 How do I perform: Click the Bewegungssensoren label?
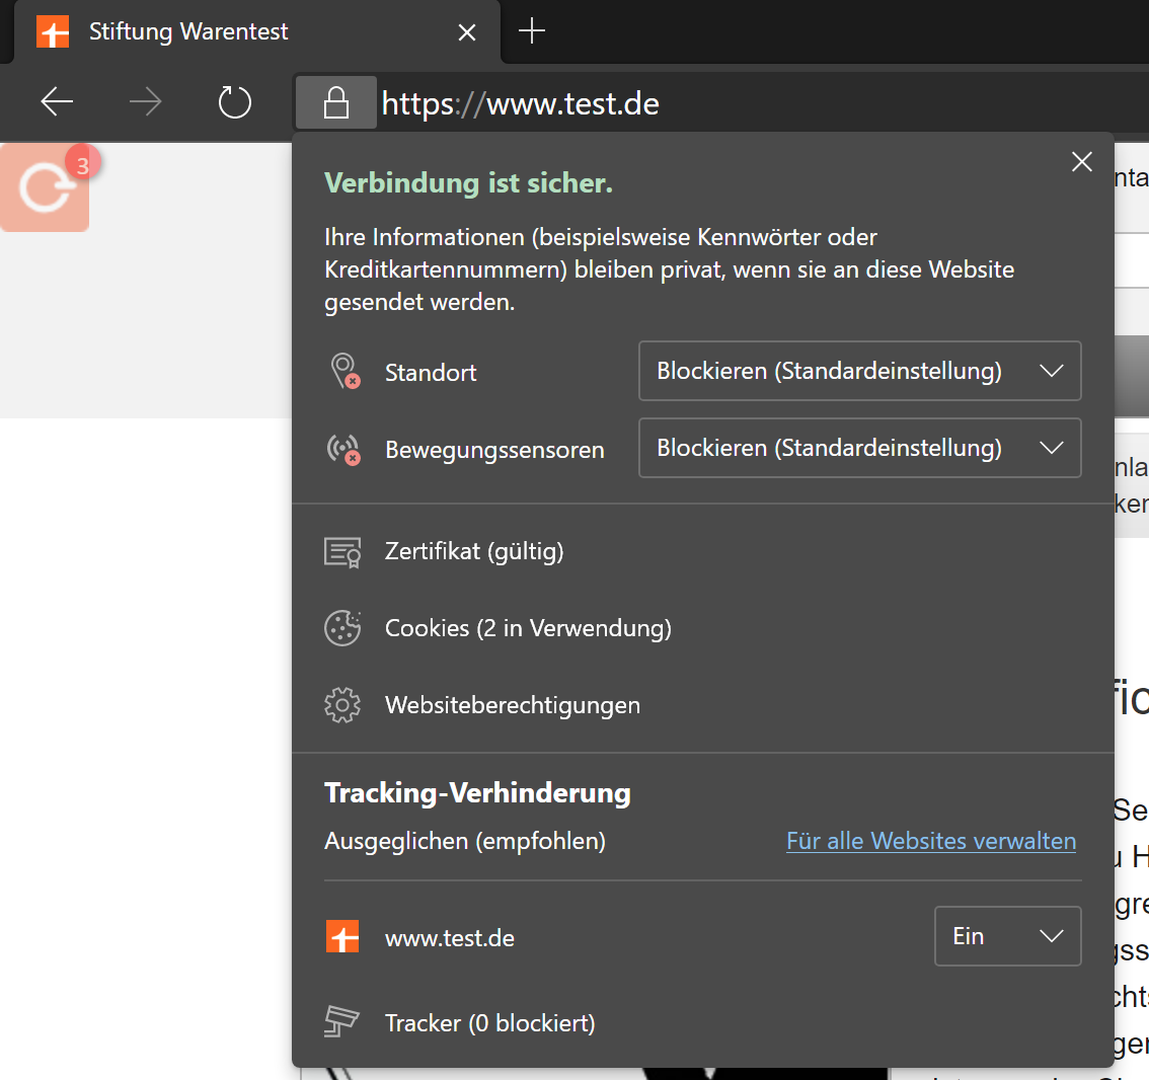click(x=495, y=449)
